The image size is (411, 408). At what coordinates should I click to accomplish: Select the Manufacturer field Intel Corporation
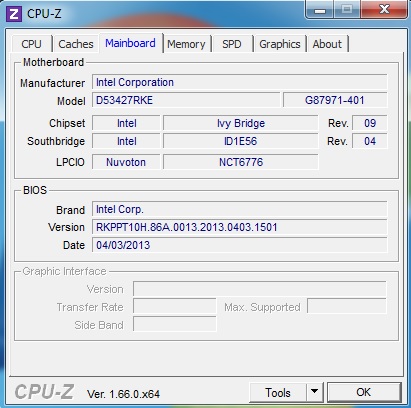[240, 82]
